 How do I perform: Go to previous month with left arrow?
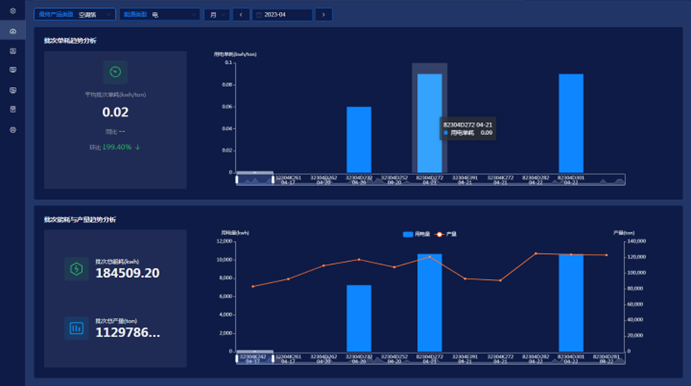point(241,15)
